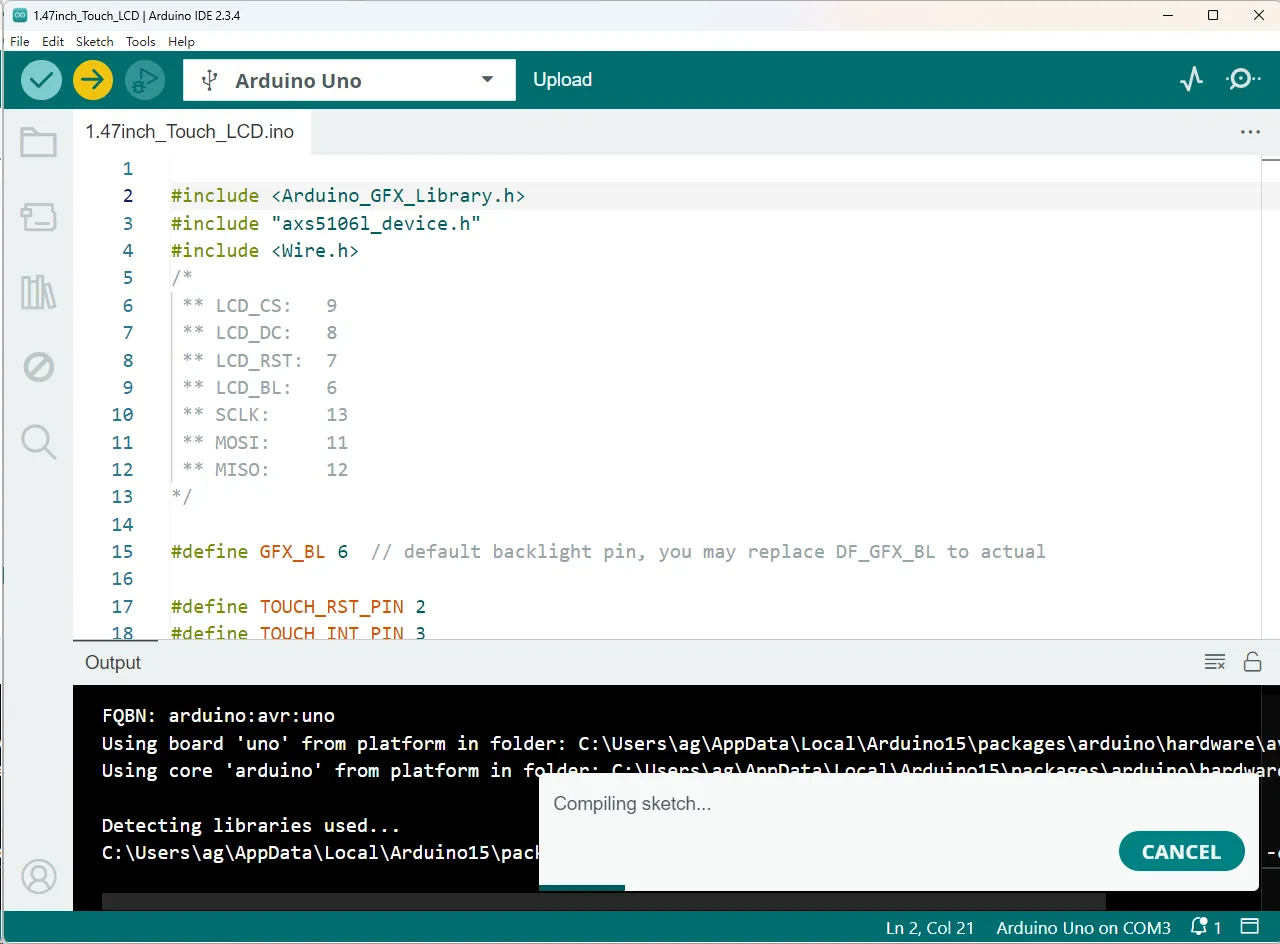The image size is (1280, 944).
Task: Open the Sketch menu
Action: point(95,42)
